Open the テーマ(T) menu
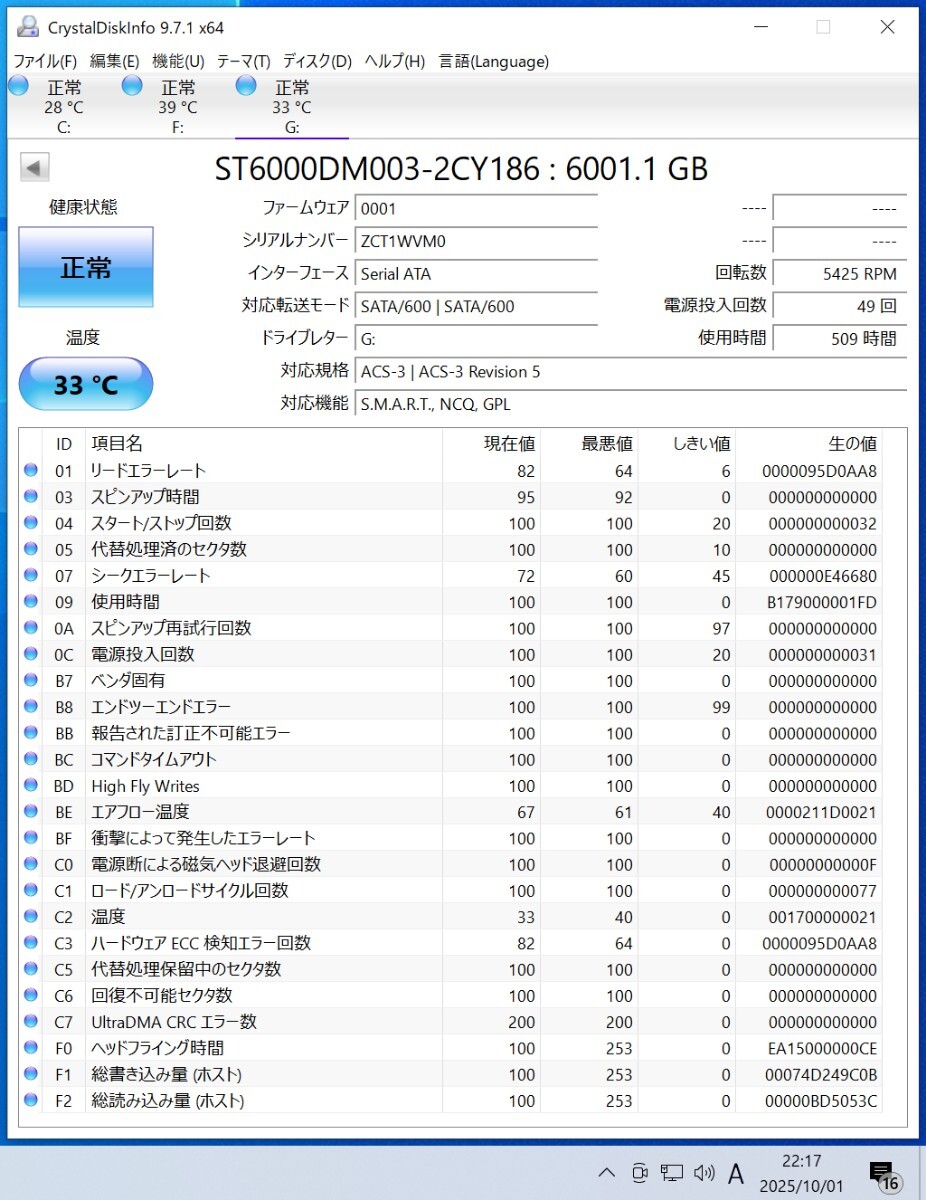Image resolution: width=926 pixels, height=1200 pixels. pos(243,61)
